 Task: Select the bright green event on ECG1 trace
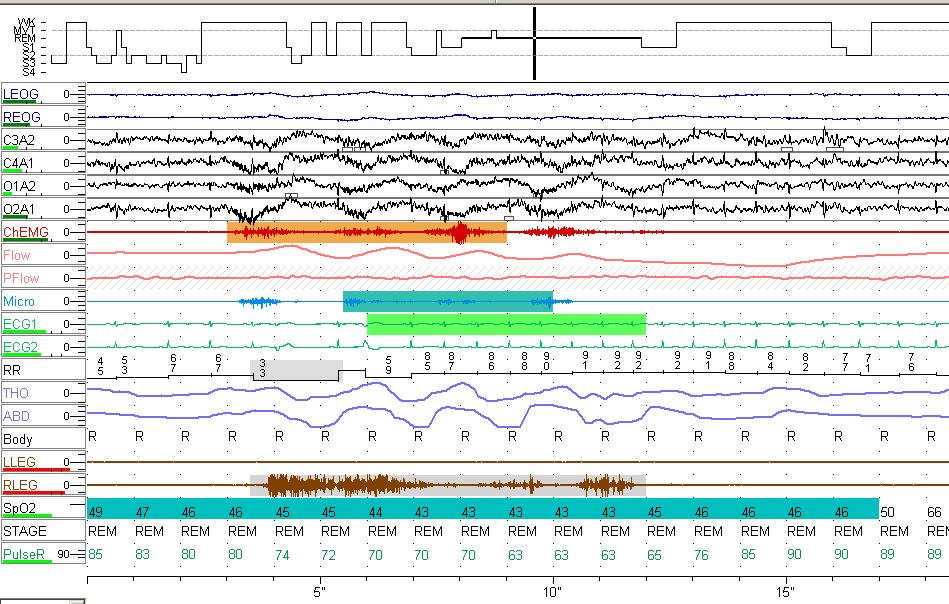506,324
